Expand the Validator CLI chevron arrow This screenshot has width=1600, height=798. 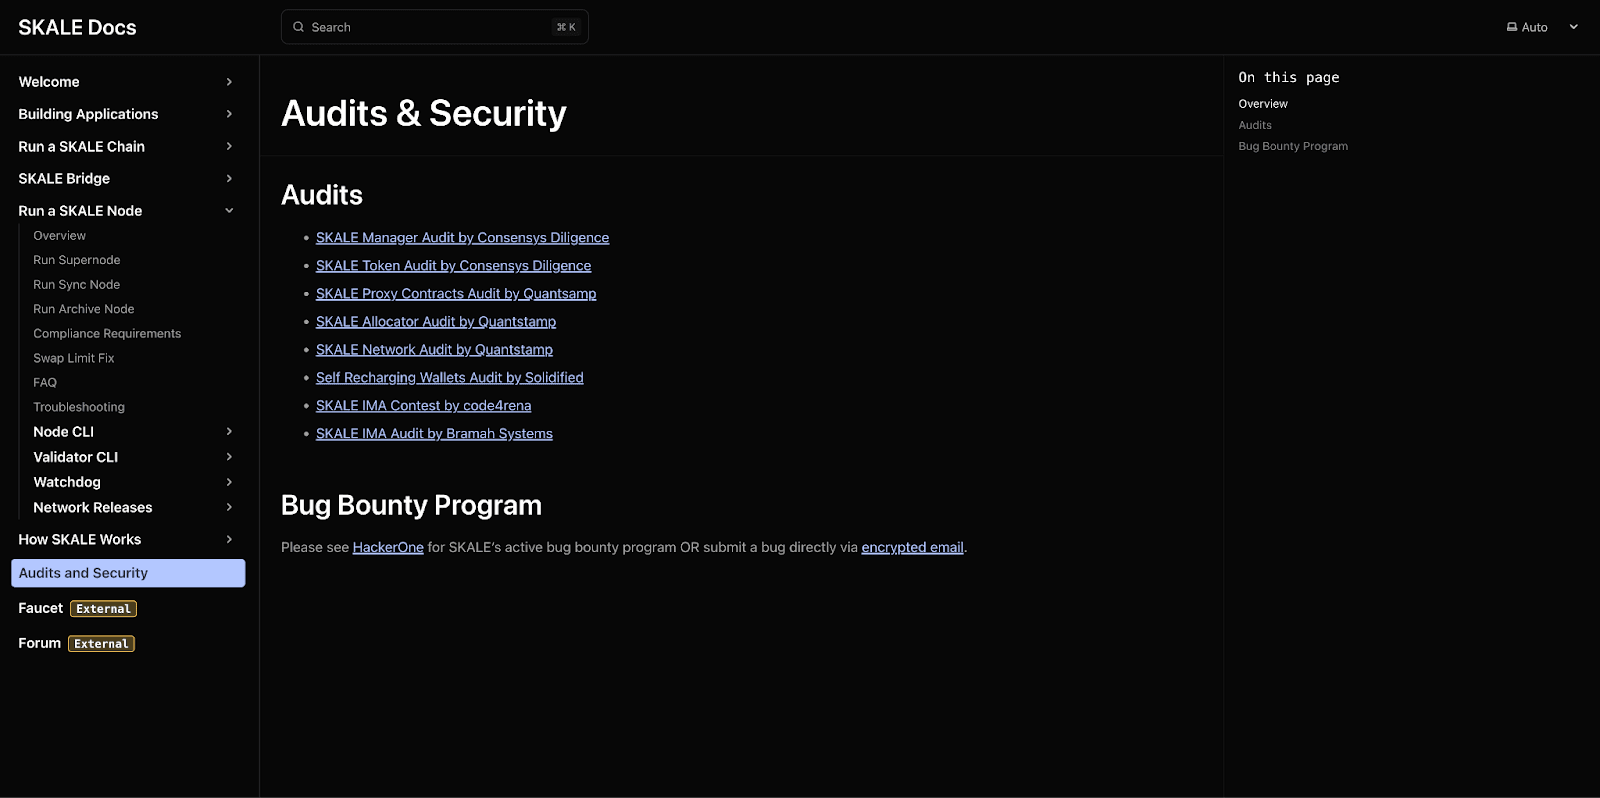tap(229, 457)
